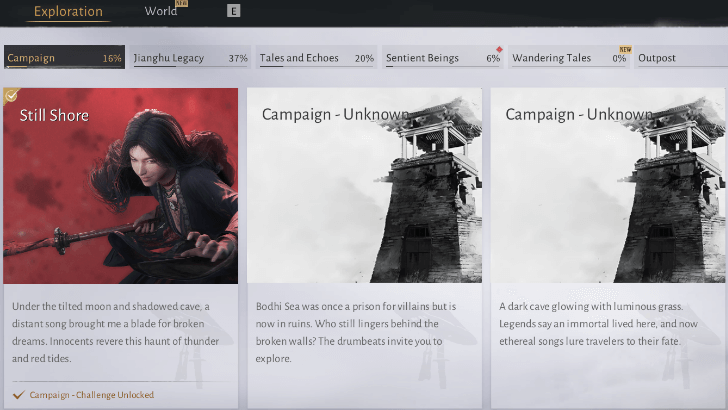This screenshot has height=410, width=728.
Task: Select the Campaign category tab
Action: 65,57
